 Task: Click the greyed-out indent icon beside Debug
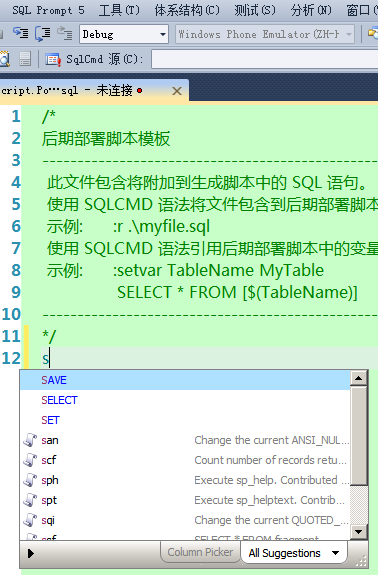pos(65,34)
